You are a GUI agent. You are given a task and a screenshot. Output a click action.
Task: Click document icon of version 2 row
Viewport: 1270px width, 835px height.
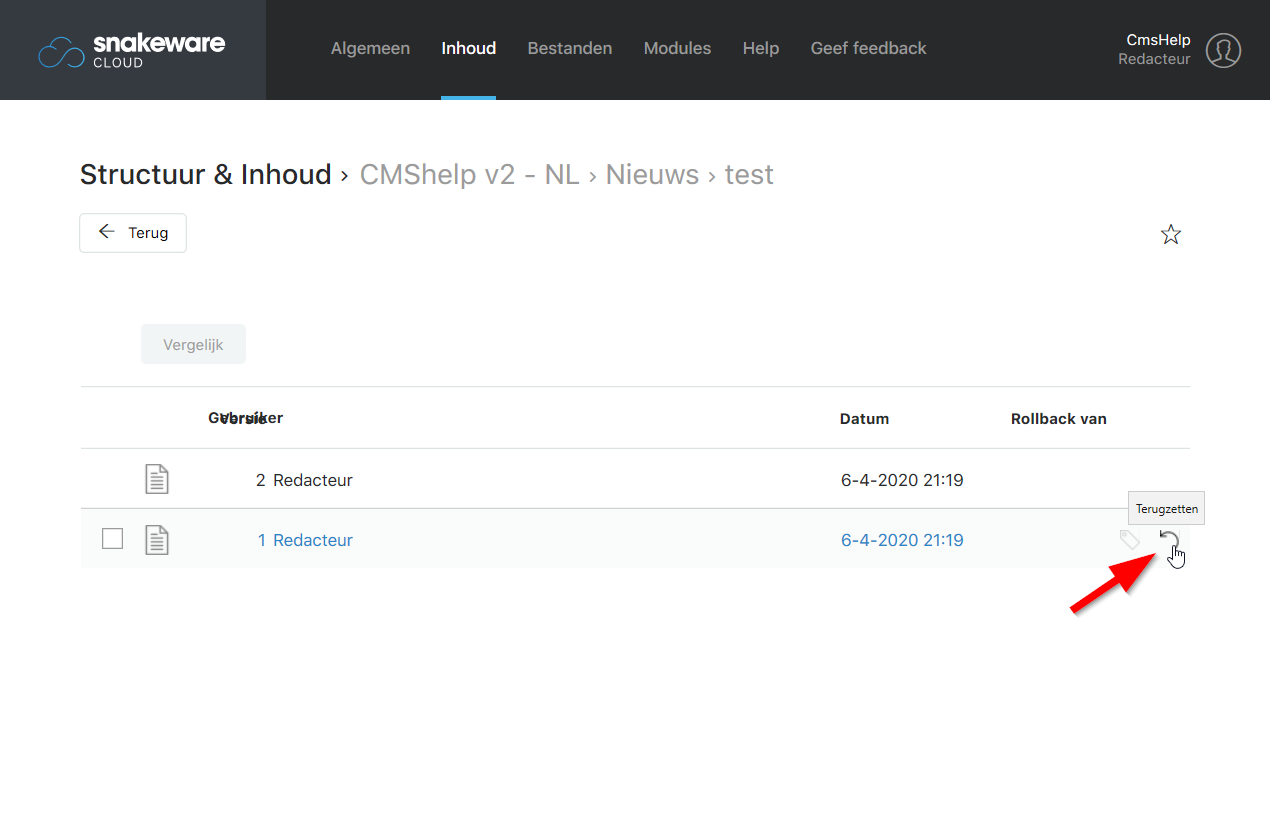157,479
